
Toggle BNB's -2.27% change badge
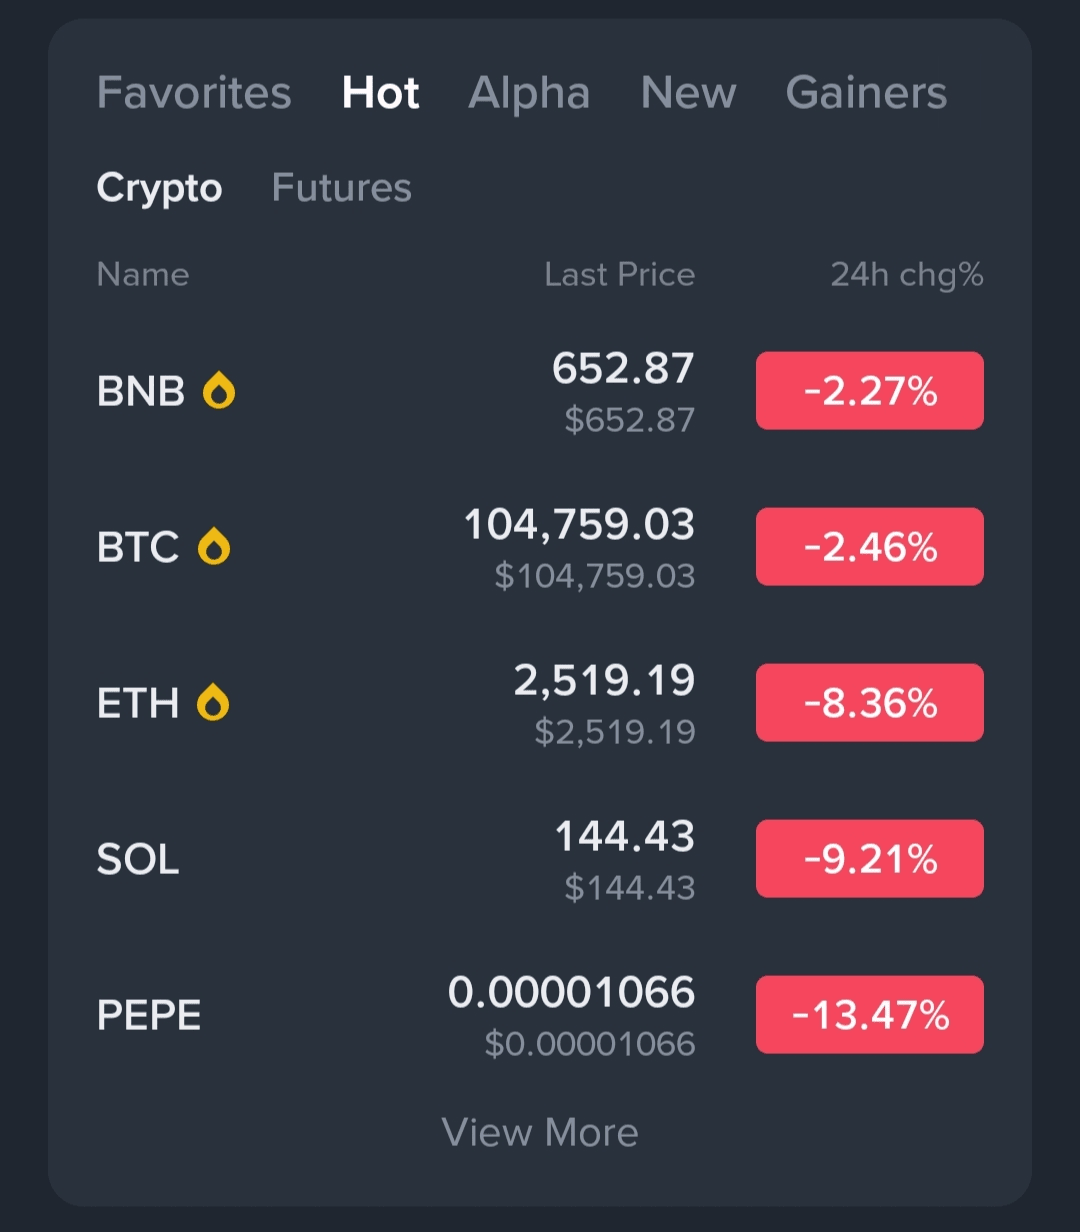869,391
